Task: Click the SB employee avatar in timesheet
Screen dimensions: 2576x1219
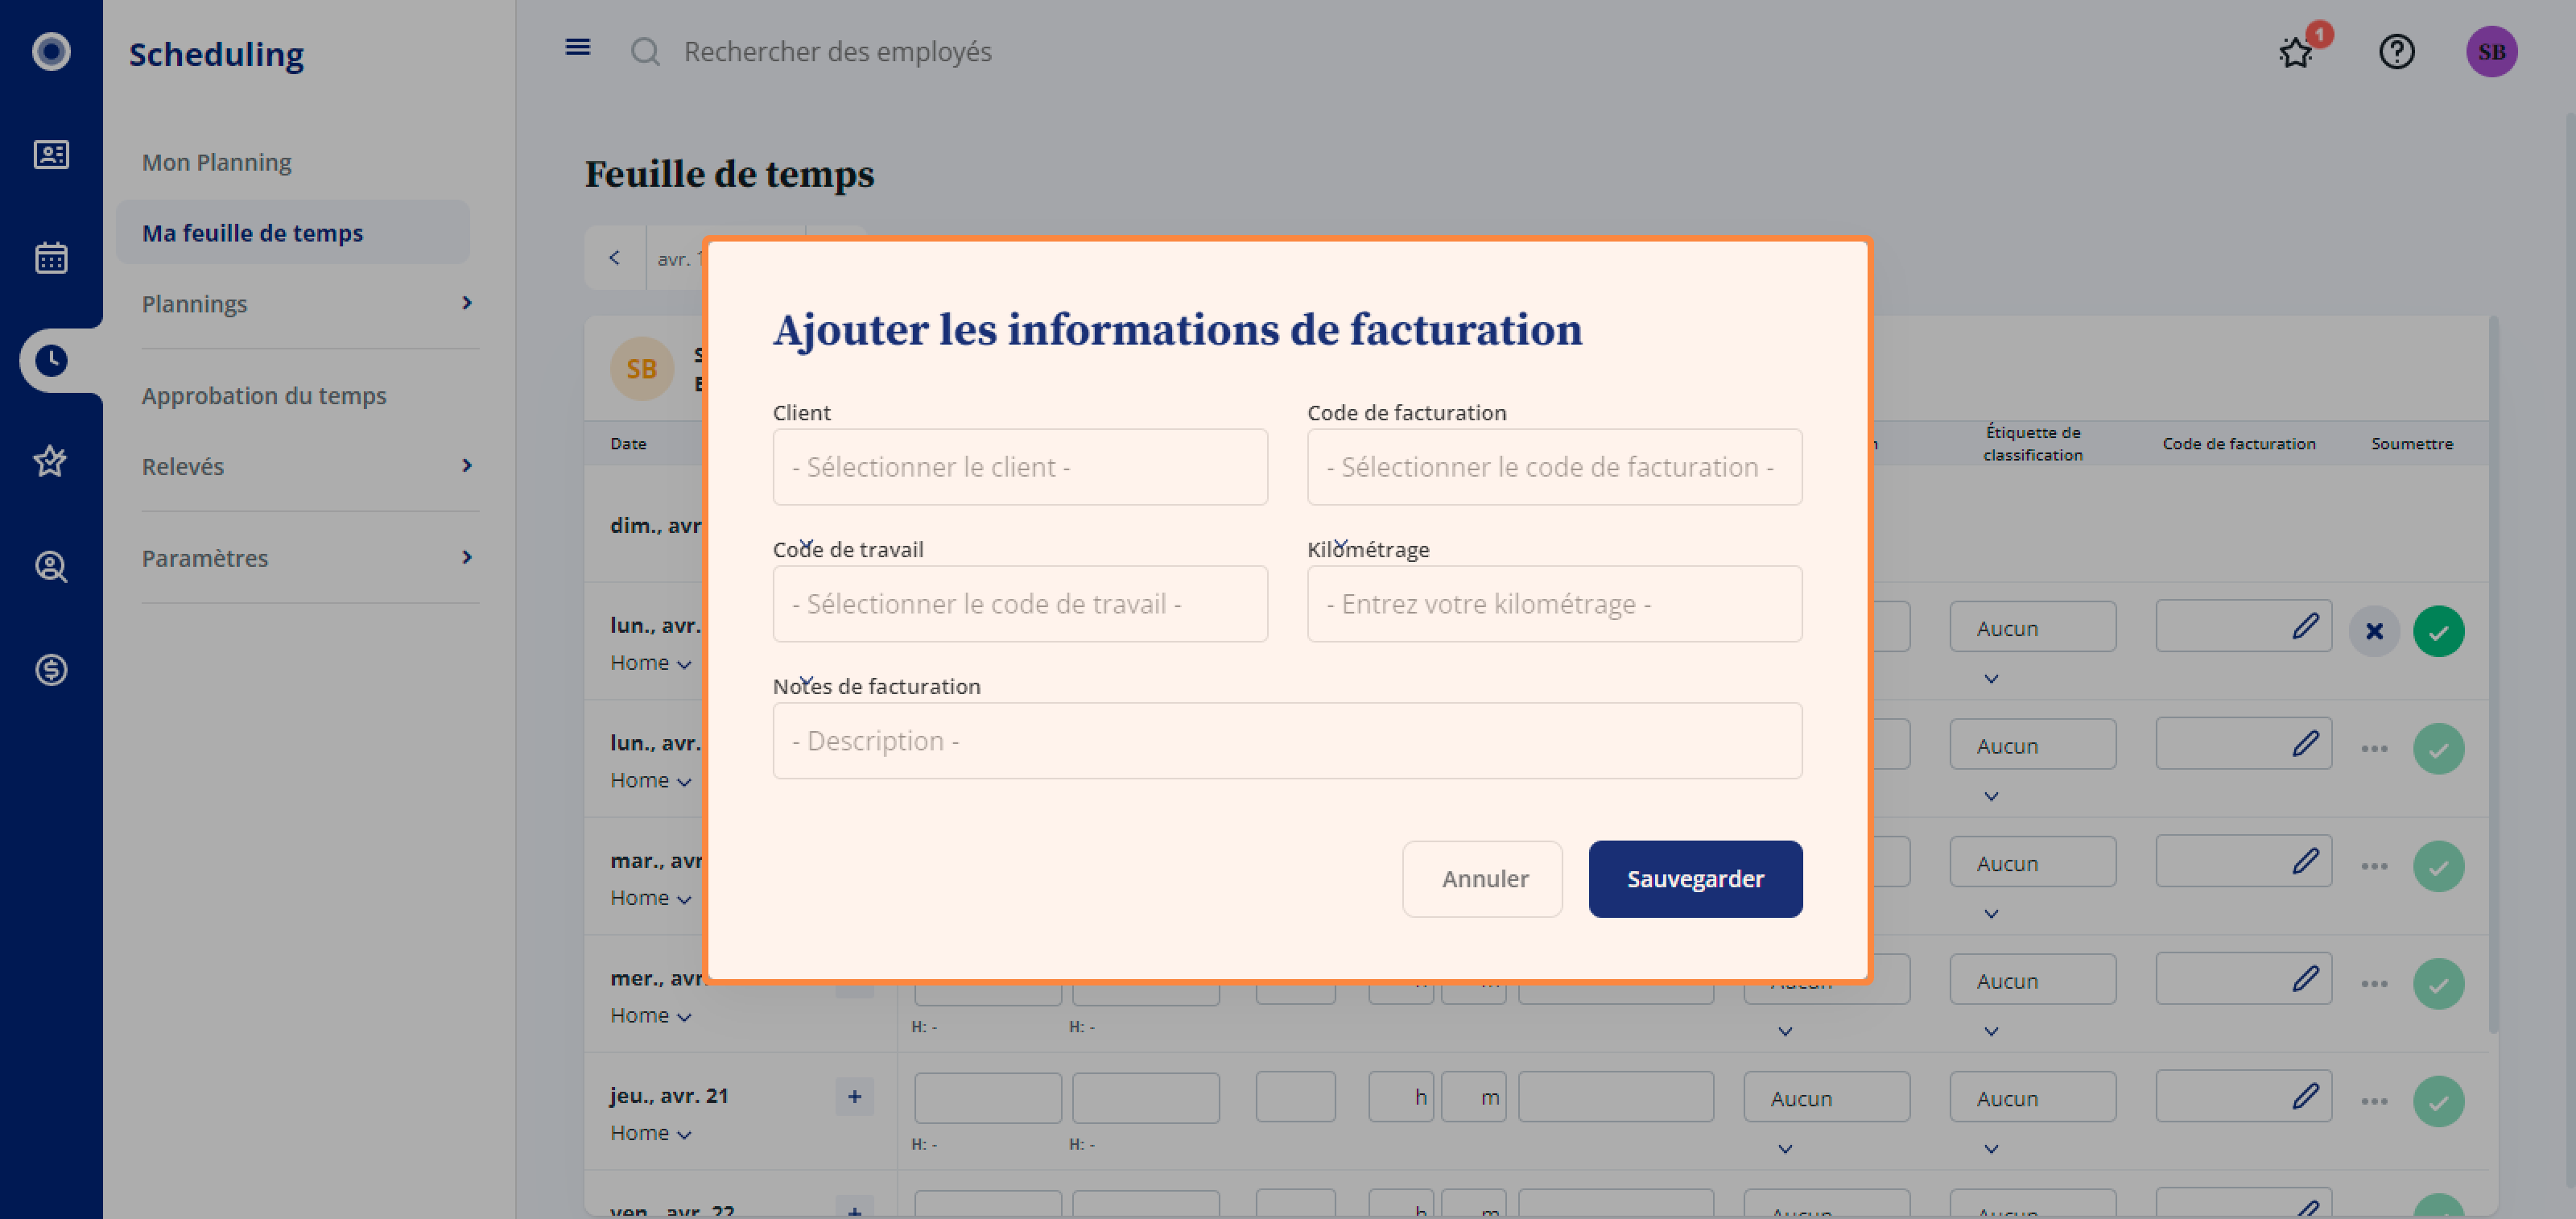Action: pos(641,369)
